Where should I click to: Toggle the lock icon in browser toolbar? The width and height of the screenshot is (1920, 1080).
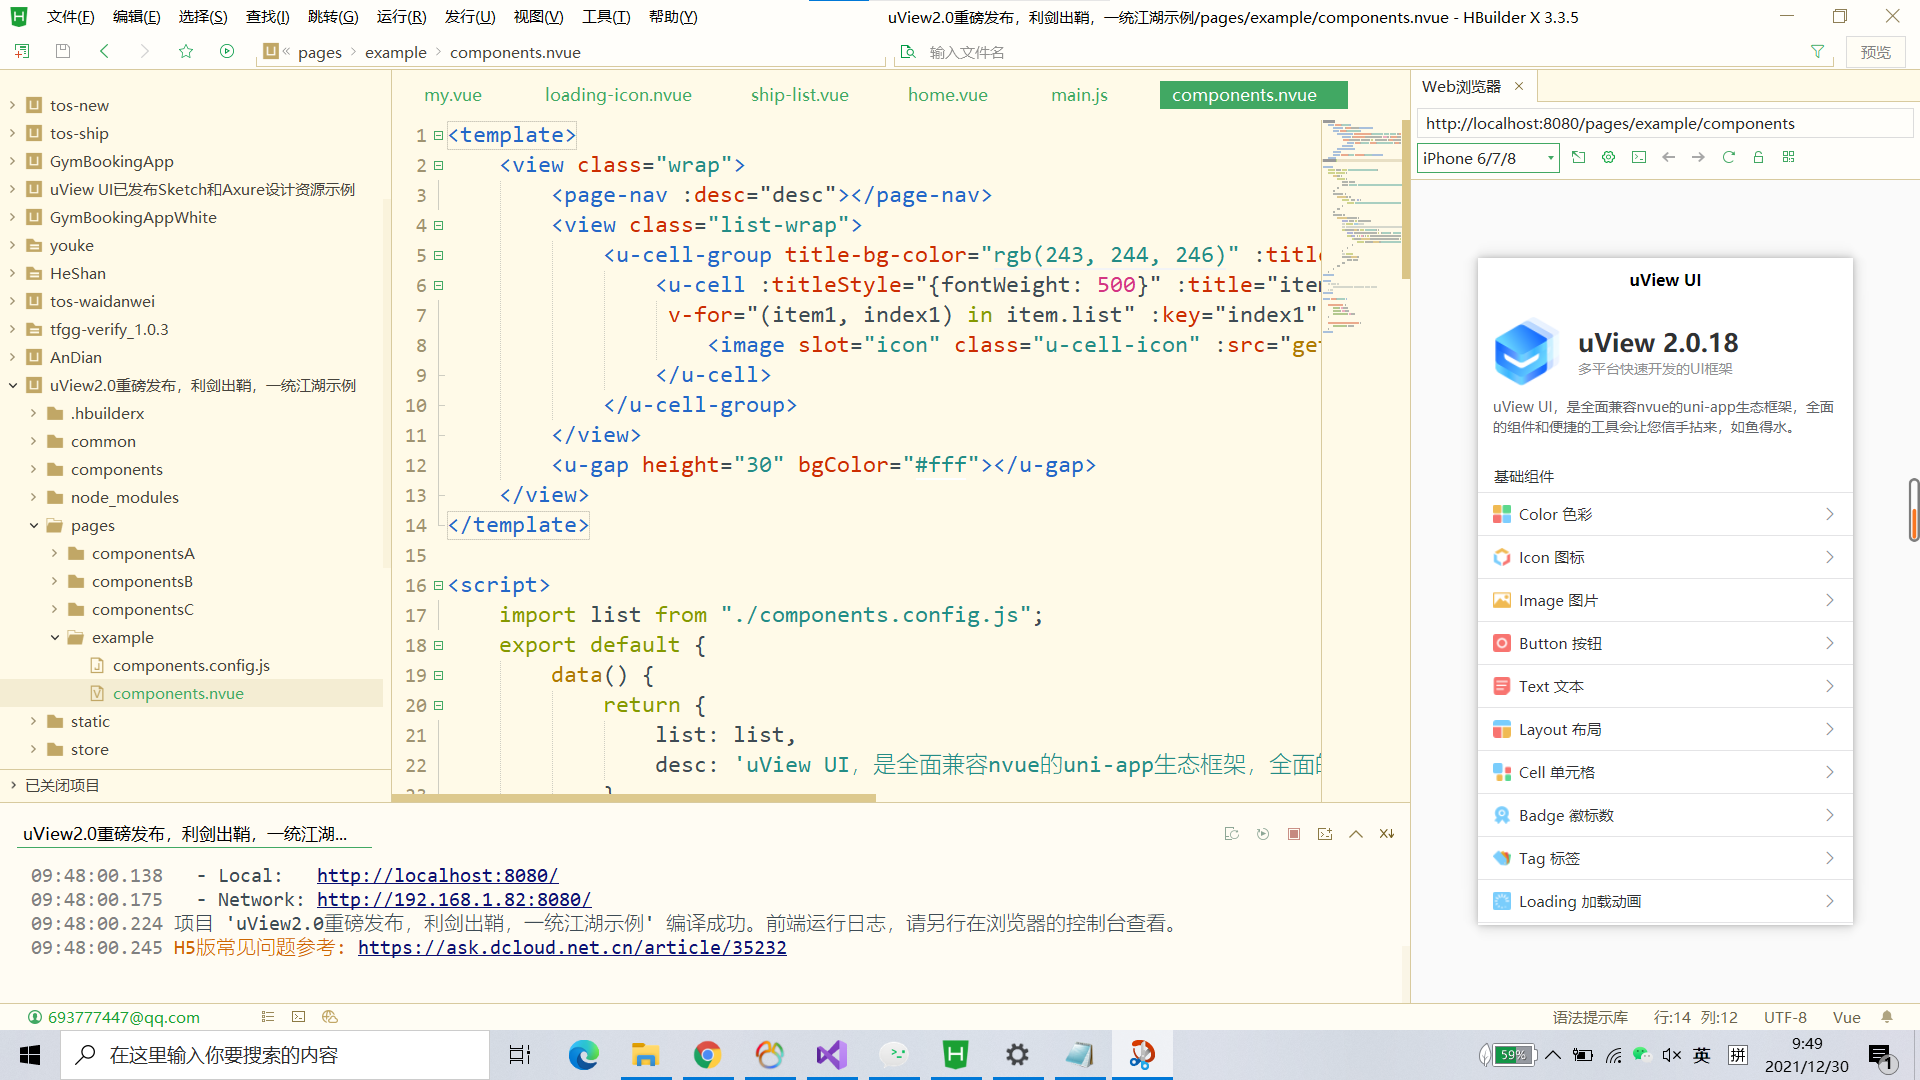[x=1758, y=158]
